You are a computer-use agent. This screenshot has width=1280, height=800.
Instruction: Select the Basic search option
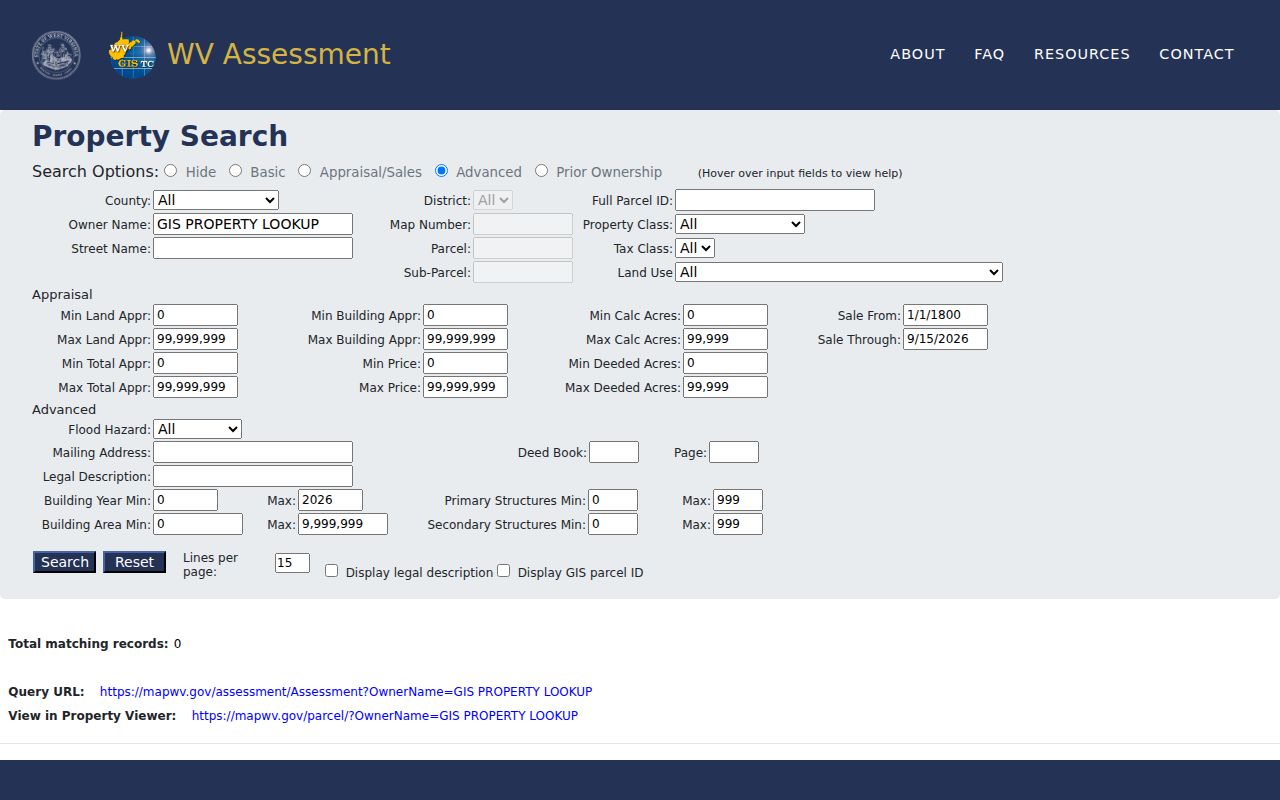tap(236, 171)
